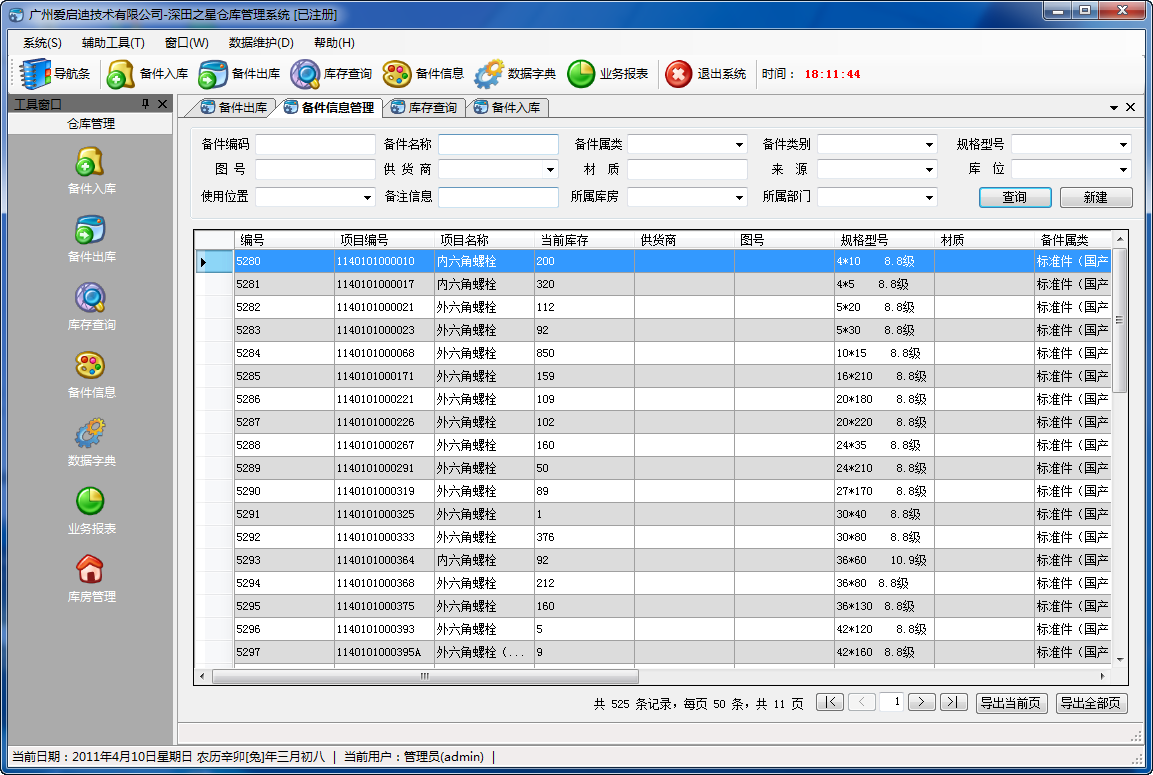Expand the 使用位置 dropdown
The image size is (1153, 775).
[x=367, y=197]
